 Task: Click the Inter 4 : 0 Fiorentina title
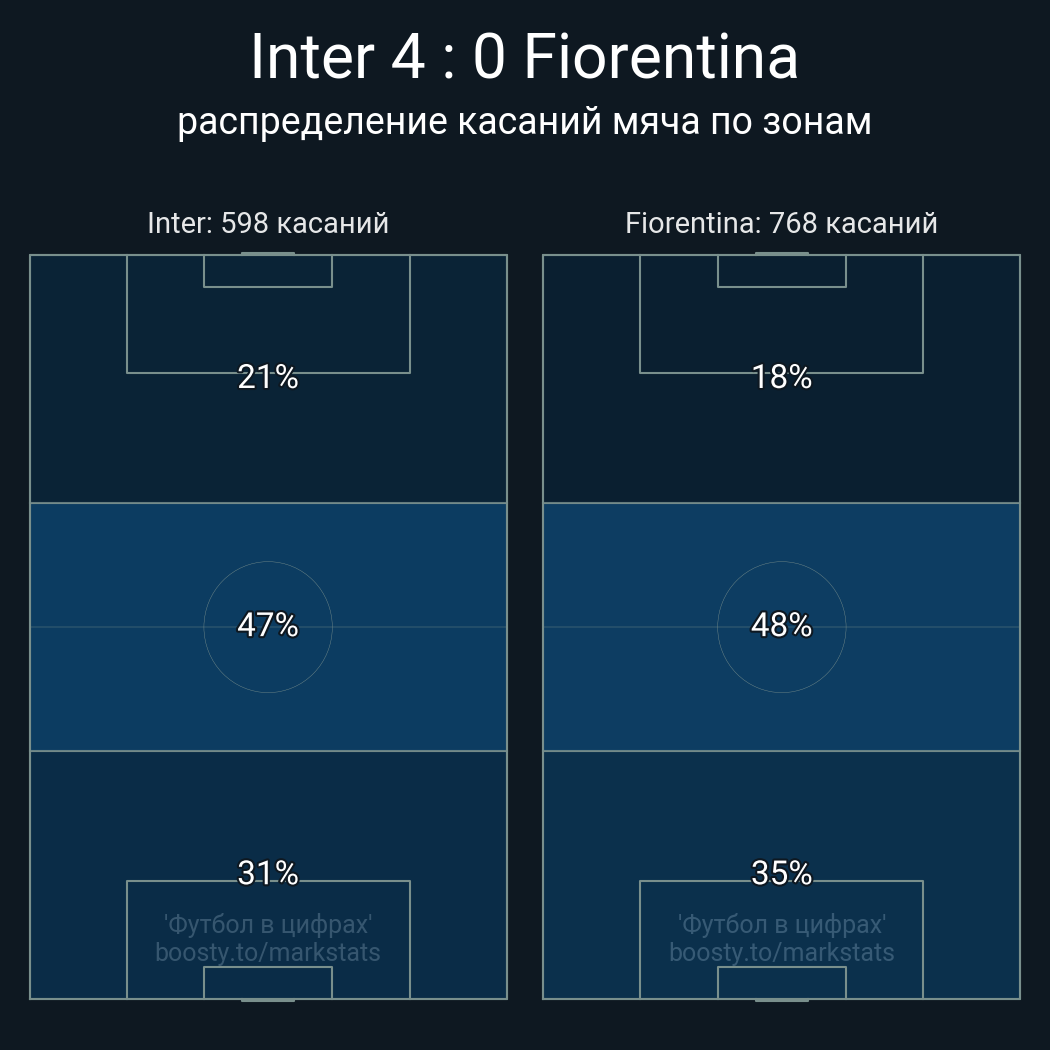(524, 57)
